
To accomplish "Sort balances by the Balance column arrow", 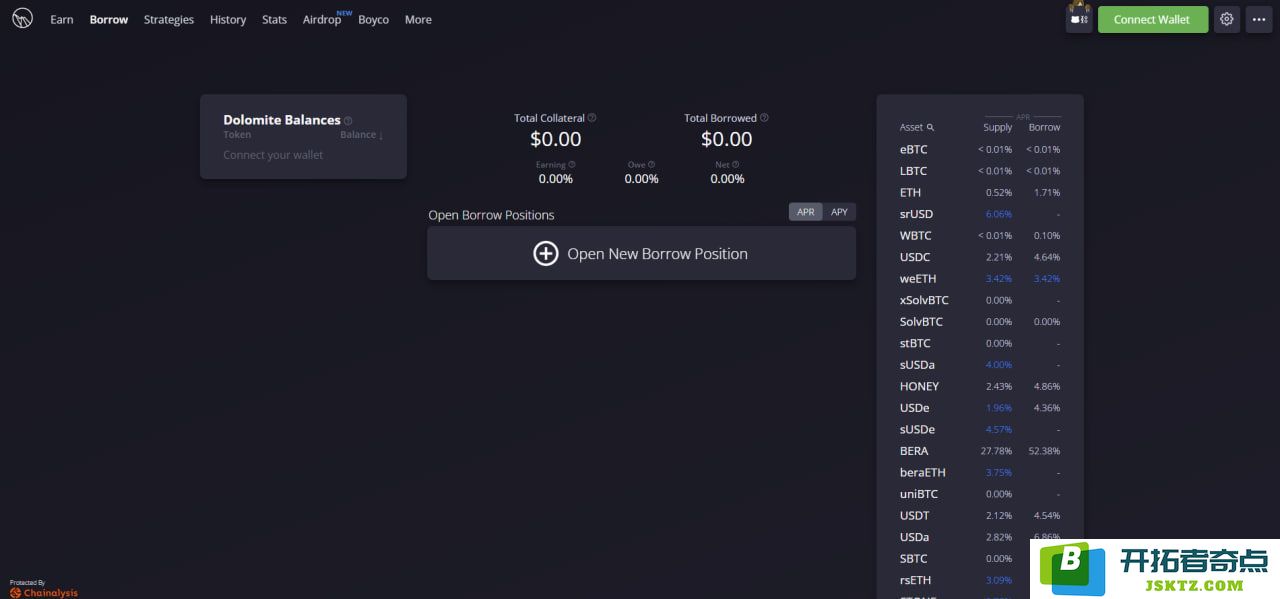I will click(x=381, y=135).
